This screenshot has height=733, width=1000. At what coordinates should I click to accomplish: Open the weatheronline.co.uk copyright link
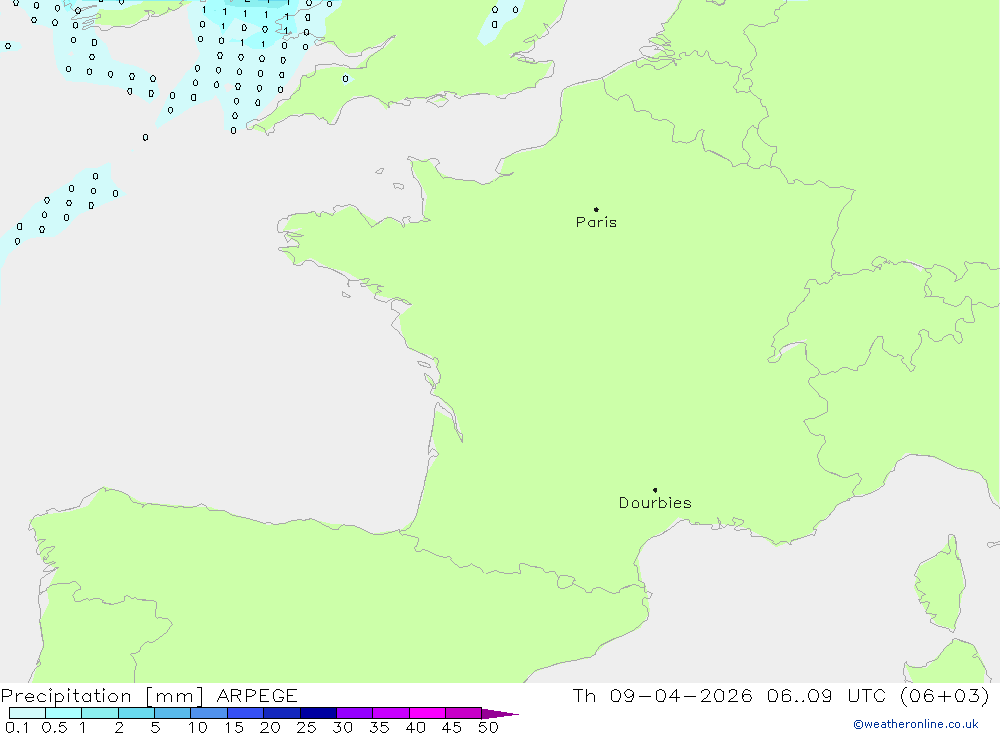click(x=916, y=724)
